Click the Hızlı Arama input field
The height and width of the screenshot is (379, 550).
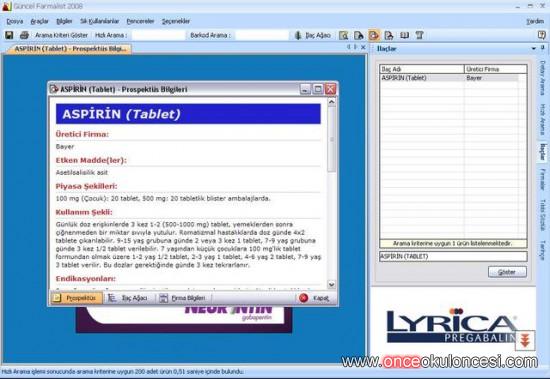click(x=158, y=35)
